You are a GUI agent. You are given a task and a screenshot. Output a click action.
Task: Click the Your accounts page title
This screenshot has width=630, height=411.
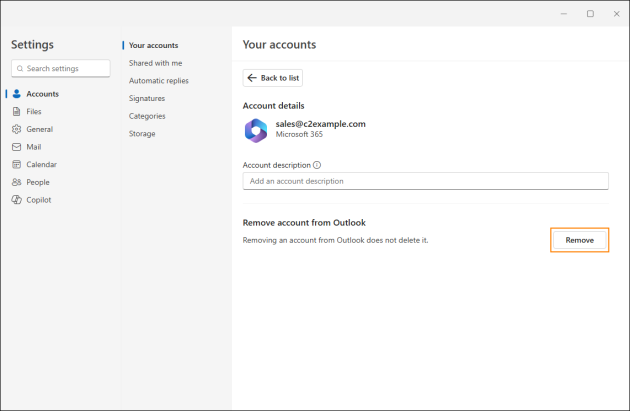(x=280, y=45)
